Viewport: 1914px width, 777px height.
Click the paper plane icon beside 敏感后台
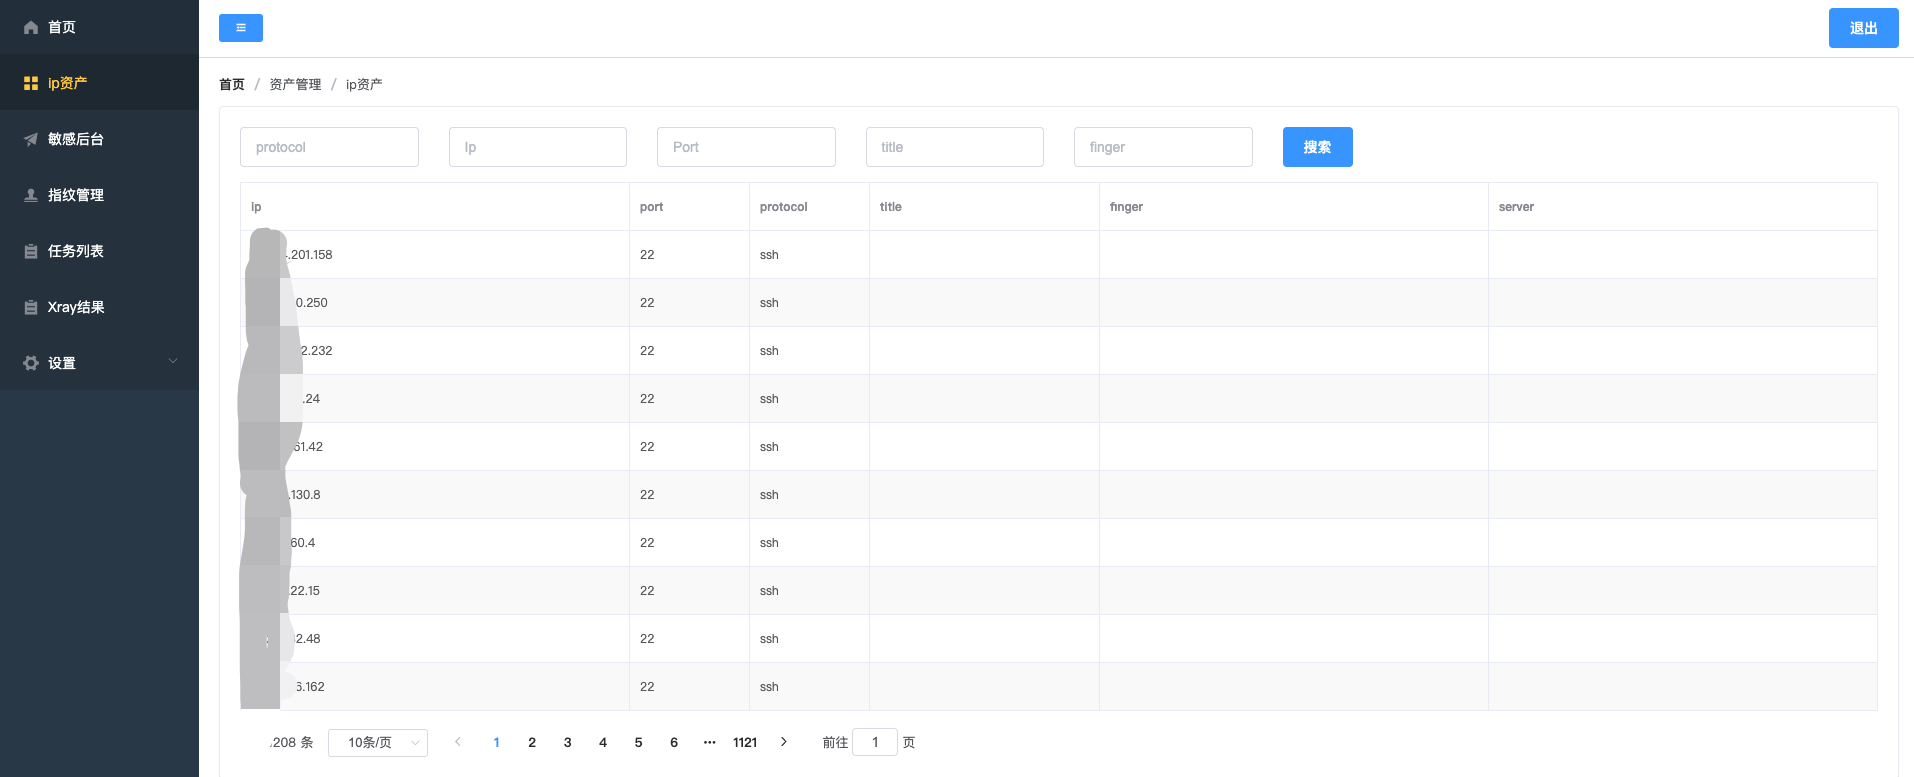[x=31, y=139]
